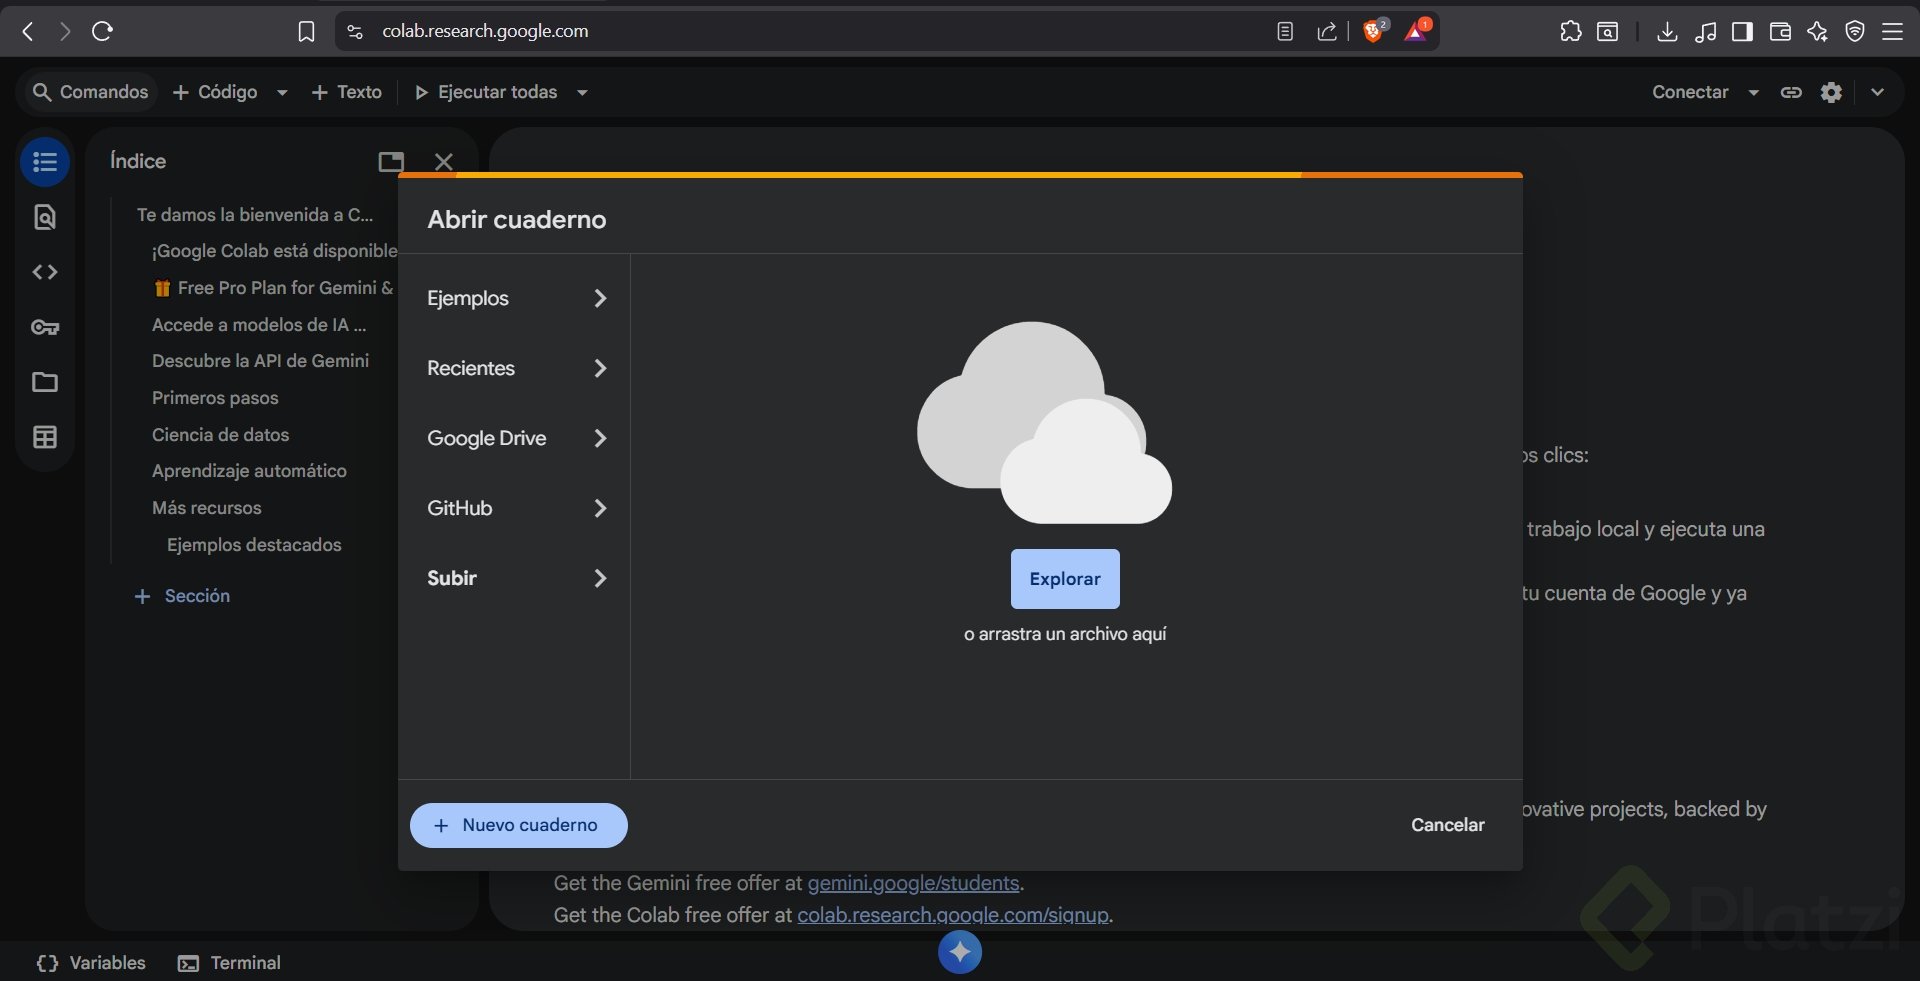The height and width of the screenshot is (981, 1920).
Task: Select the Google Drive tab in dialog
Action: [x=516, y=438]
